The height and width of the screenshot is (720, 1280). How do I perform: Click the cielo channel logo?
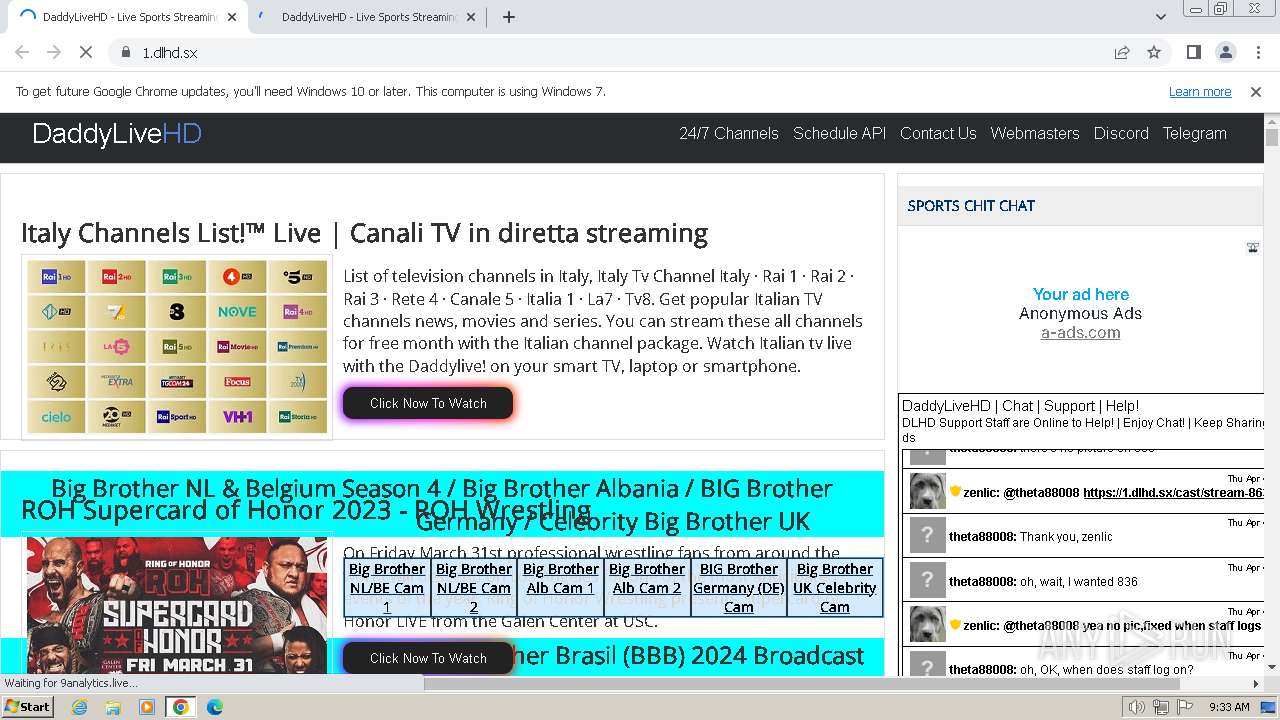point(57,417)
